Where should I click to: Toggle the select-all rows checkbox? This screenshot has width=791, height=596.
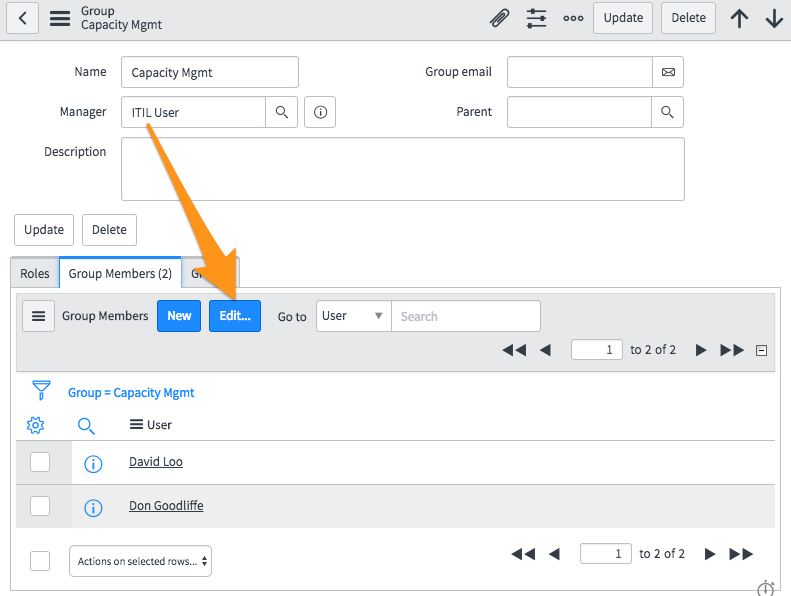tap(40, 561)
